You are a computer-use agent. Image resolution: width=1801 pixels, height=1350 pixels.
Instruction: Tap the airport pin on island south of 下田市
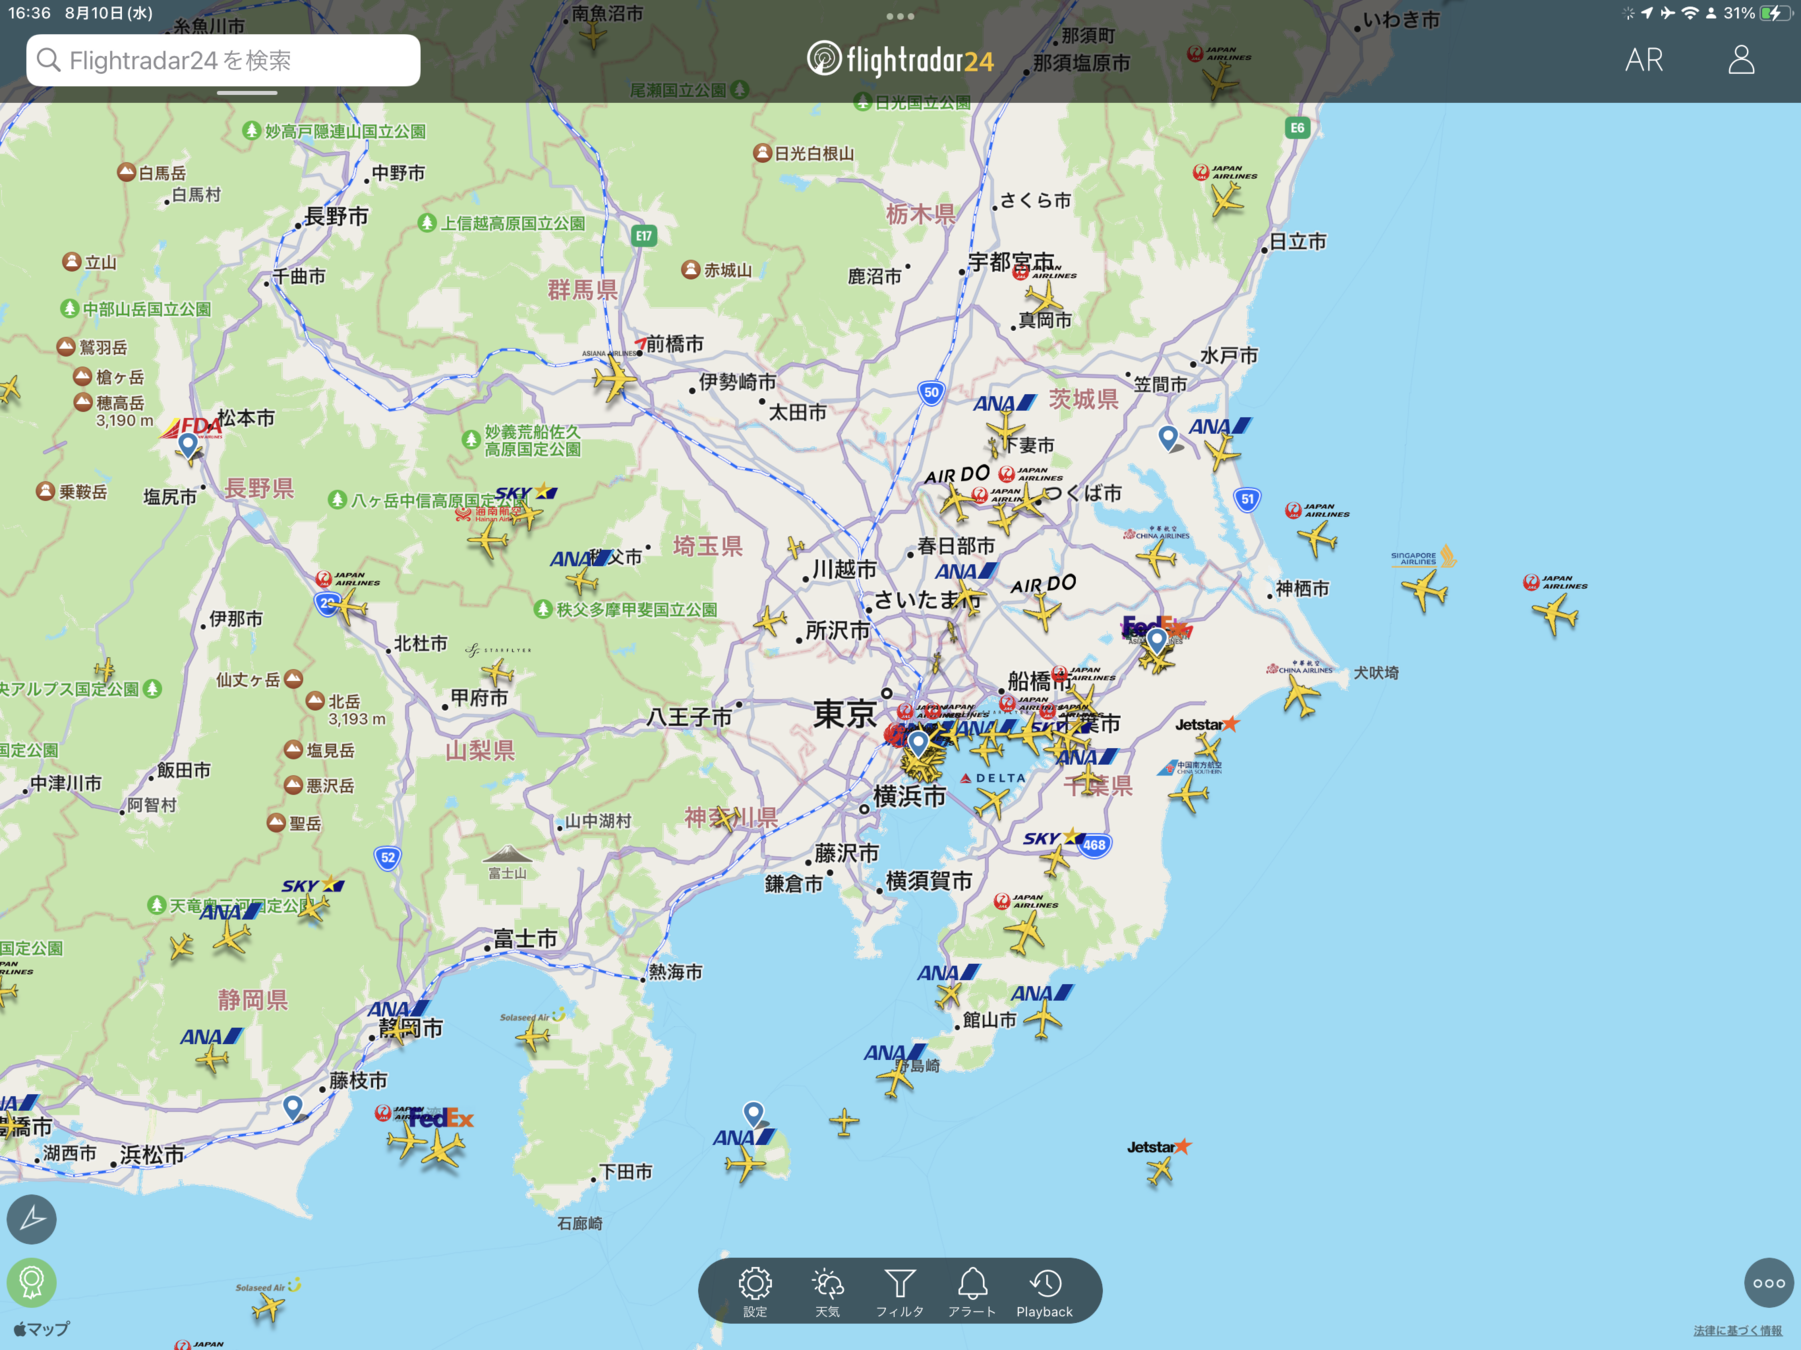pos(754,1113)
